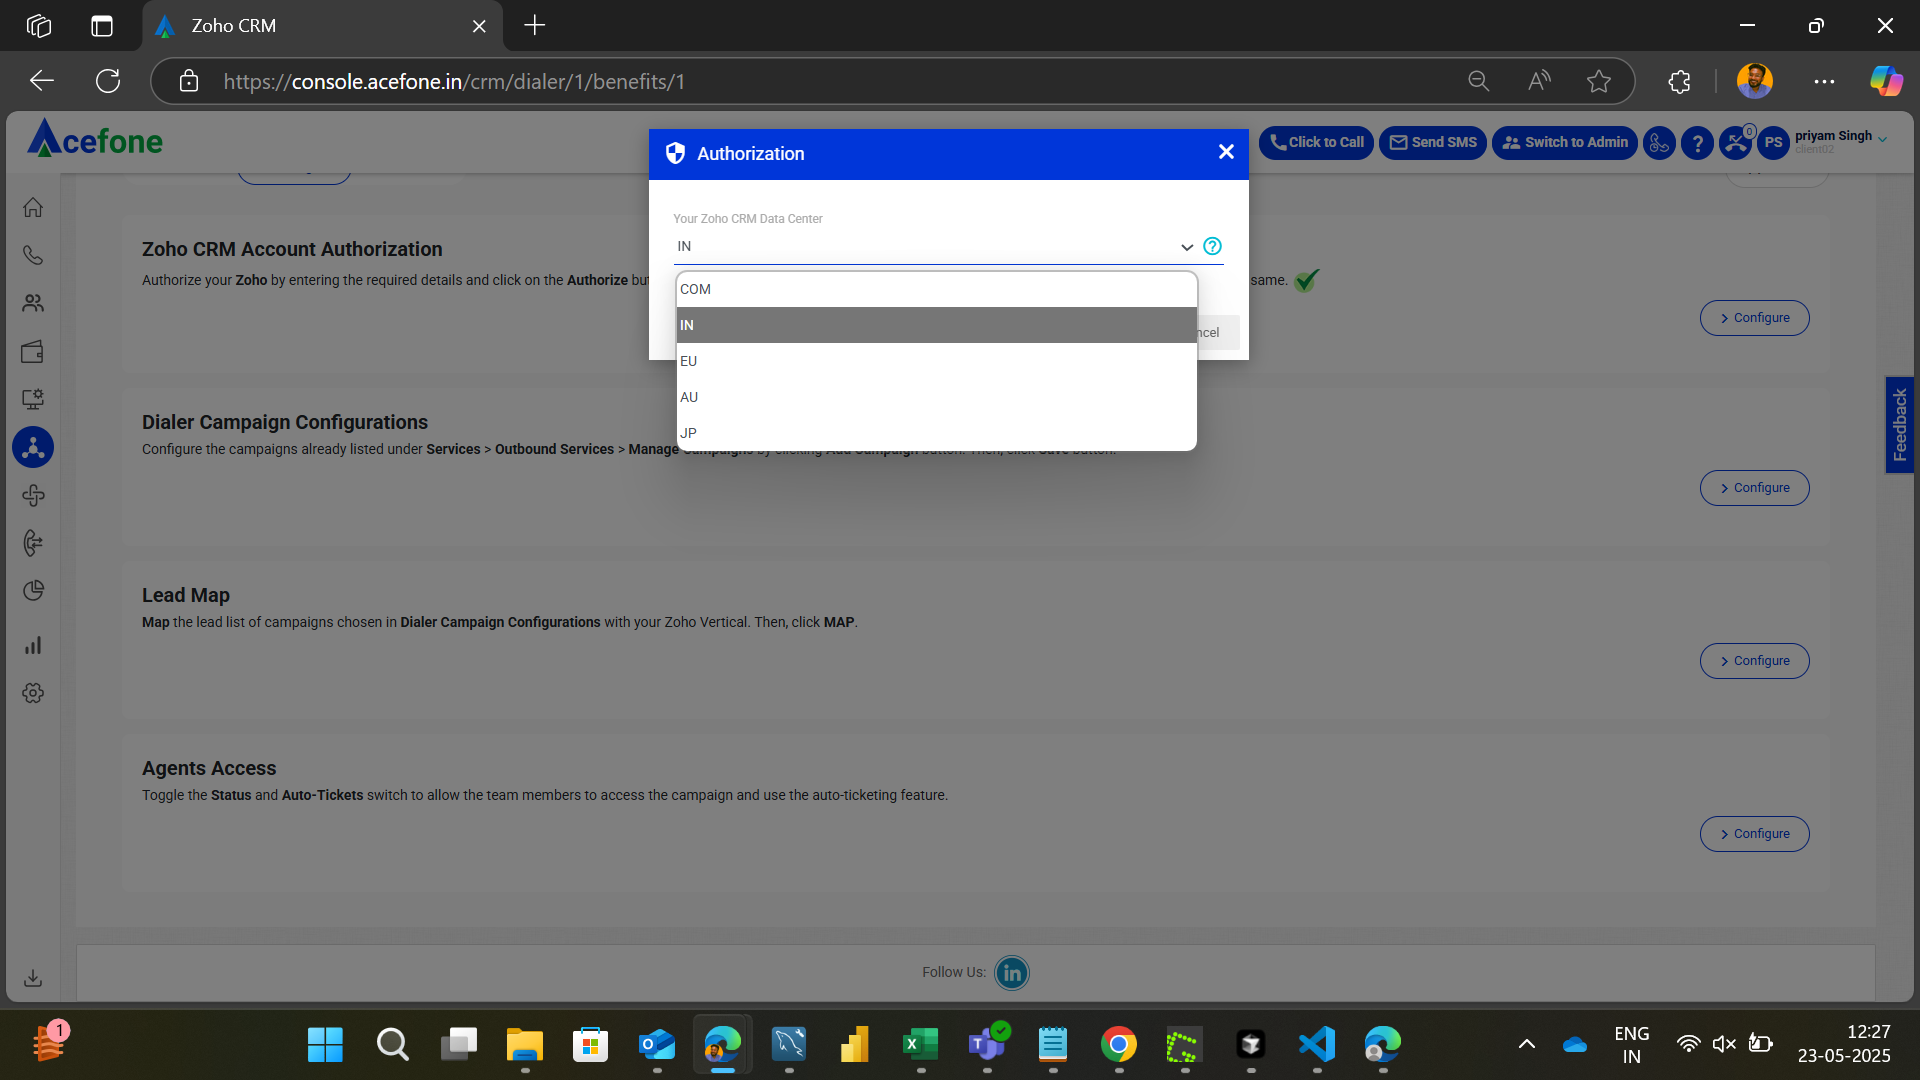Click the LinkedIn follow icon

tap(1011, 973)
